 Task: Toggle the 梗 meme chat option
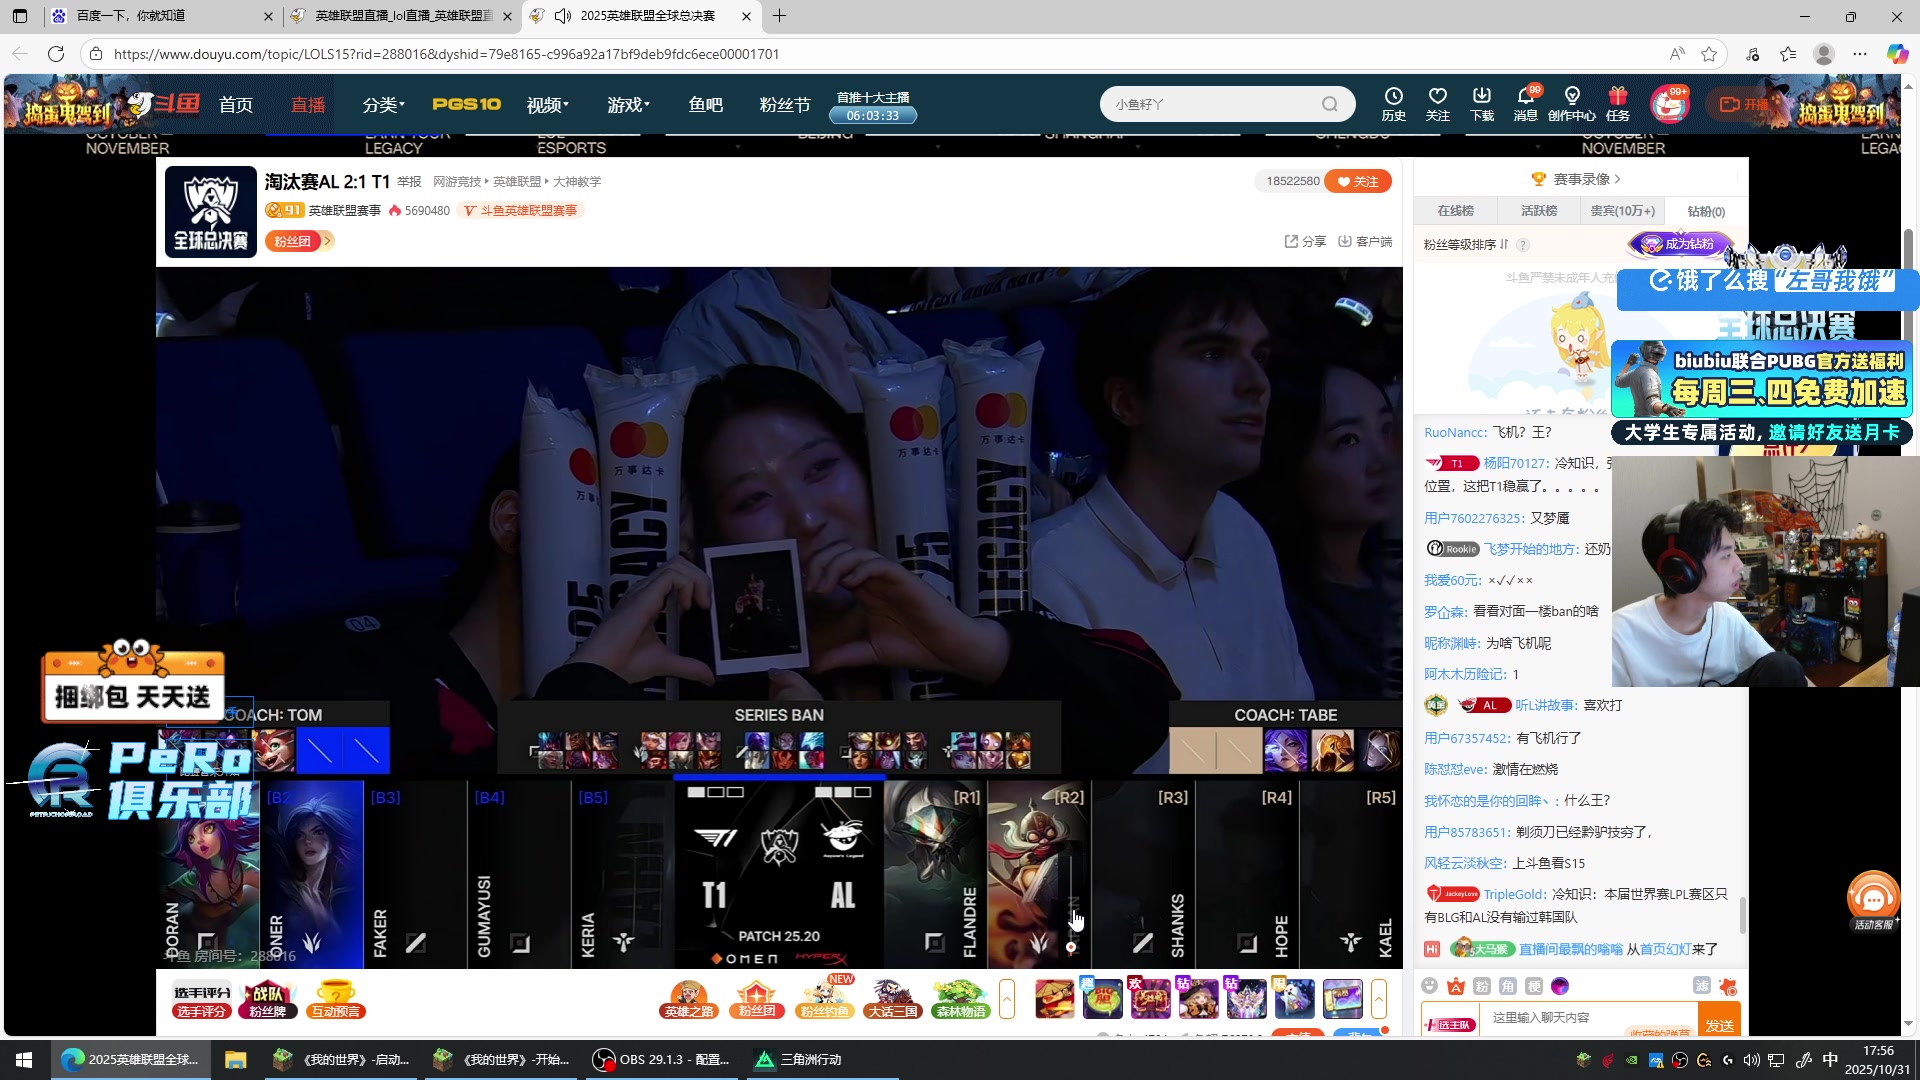coord(1534,986)
